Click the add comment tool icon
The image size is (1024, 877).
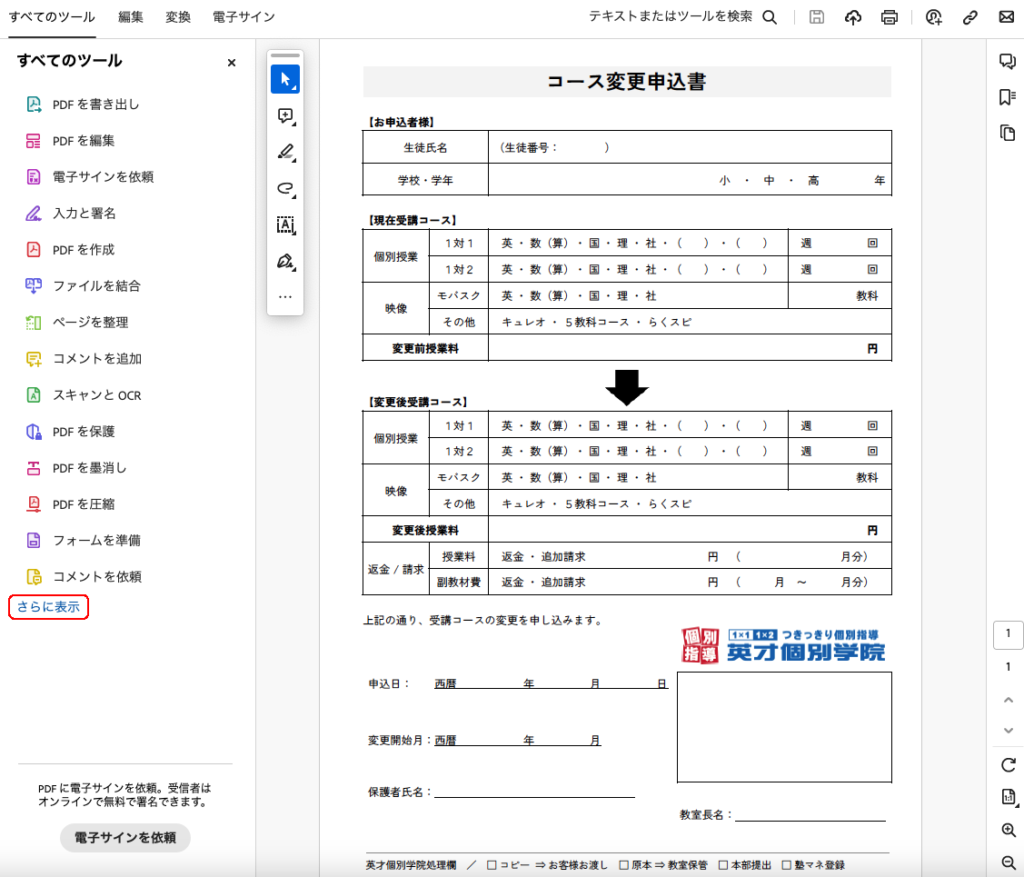pos(285,116)
